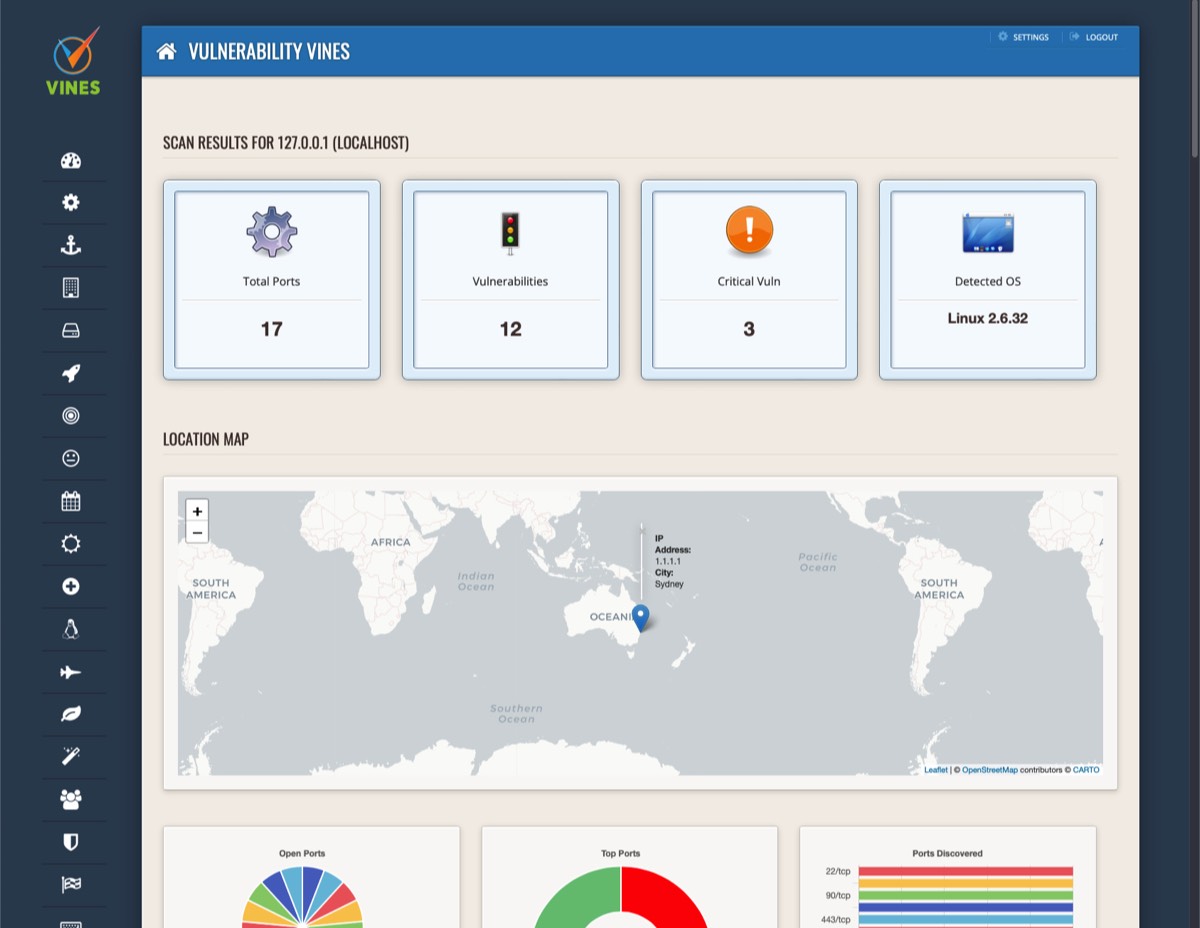Click the '90/tcp' axis label
1200x928 pixels.
click(x=838, y=895)
